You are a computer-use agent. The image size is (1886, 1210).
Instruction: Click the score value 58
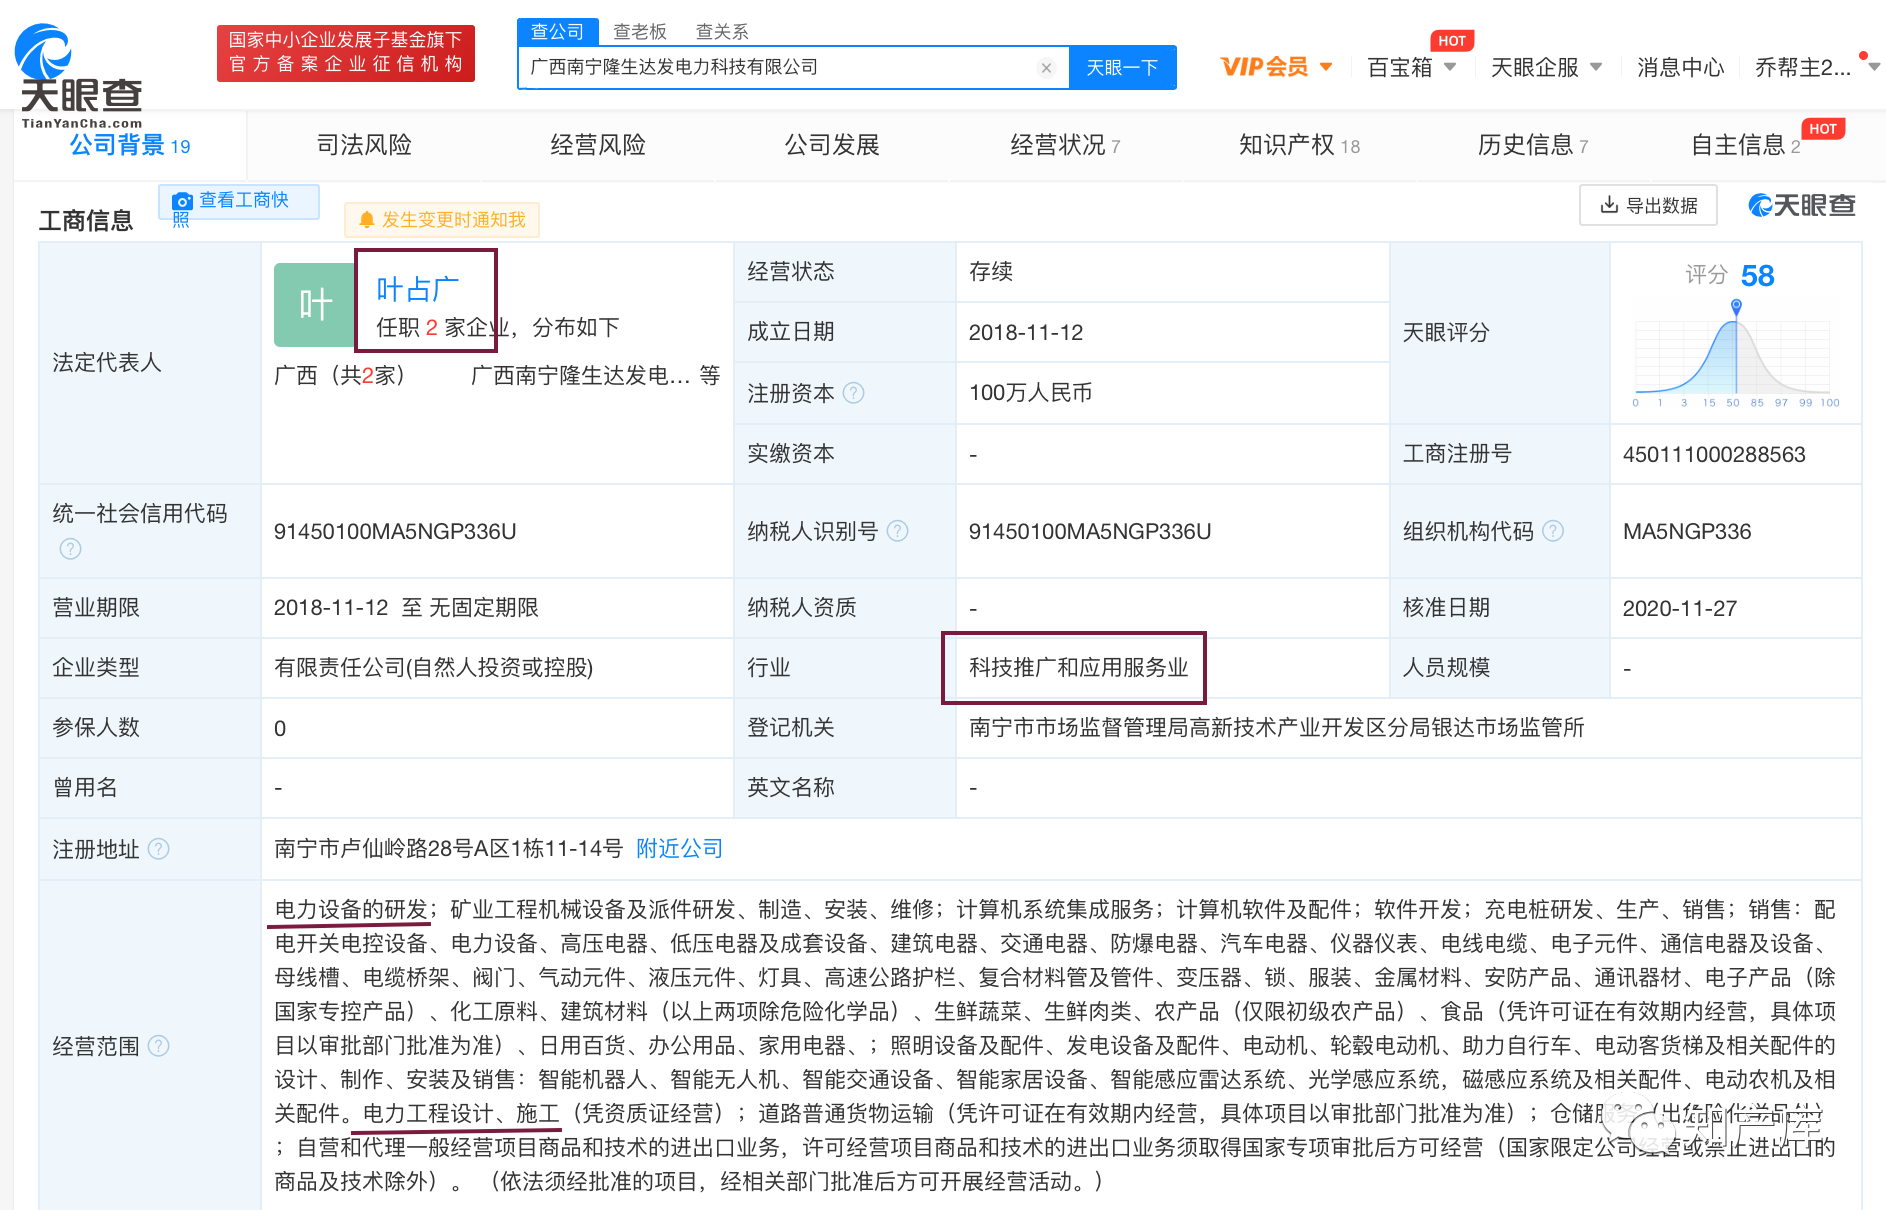tap(1757, 276)
